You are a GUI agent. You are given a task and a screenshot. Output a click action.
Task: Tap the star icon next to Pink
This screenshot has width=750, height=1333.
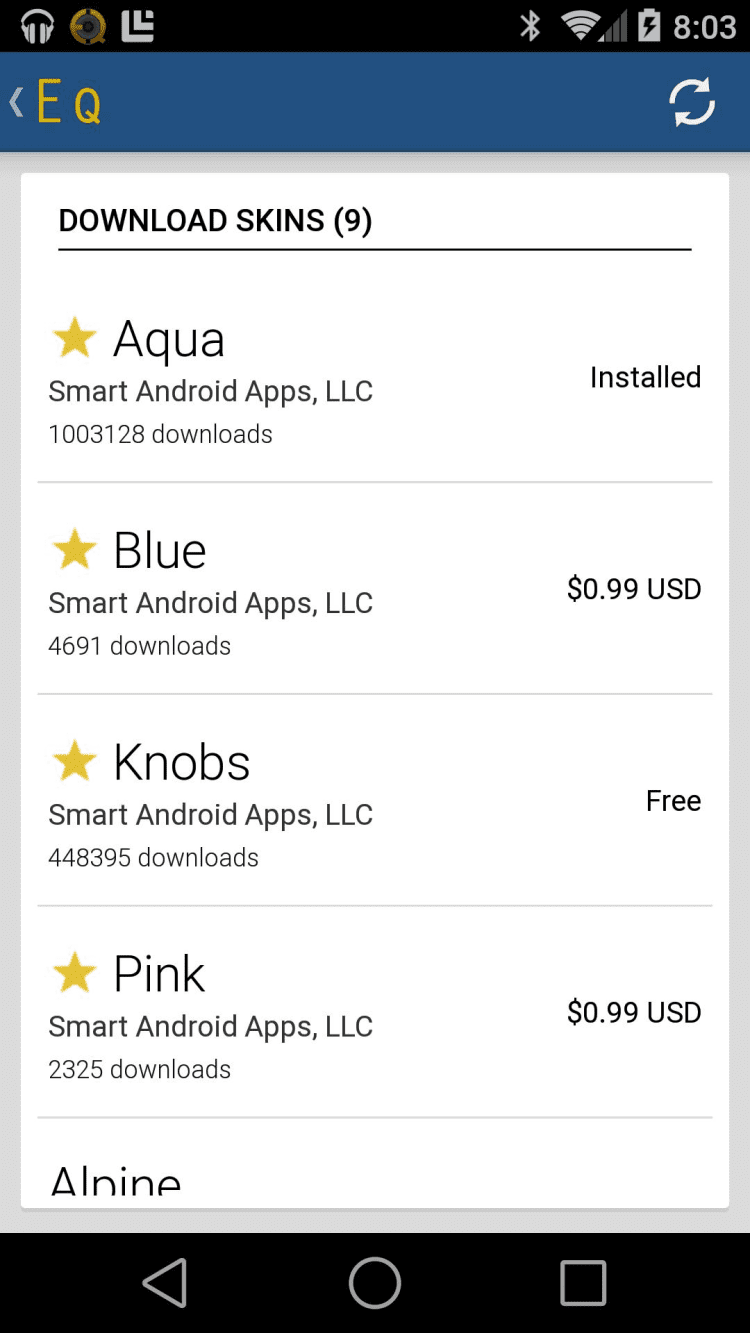click(x=74, y=973)
